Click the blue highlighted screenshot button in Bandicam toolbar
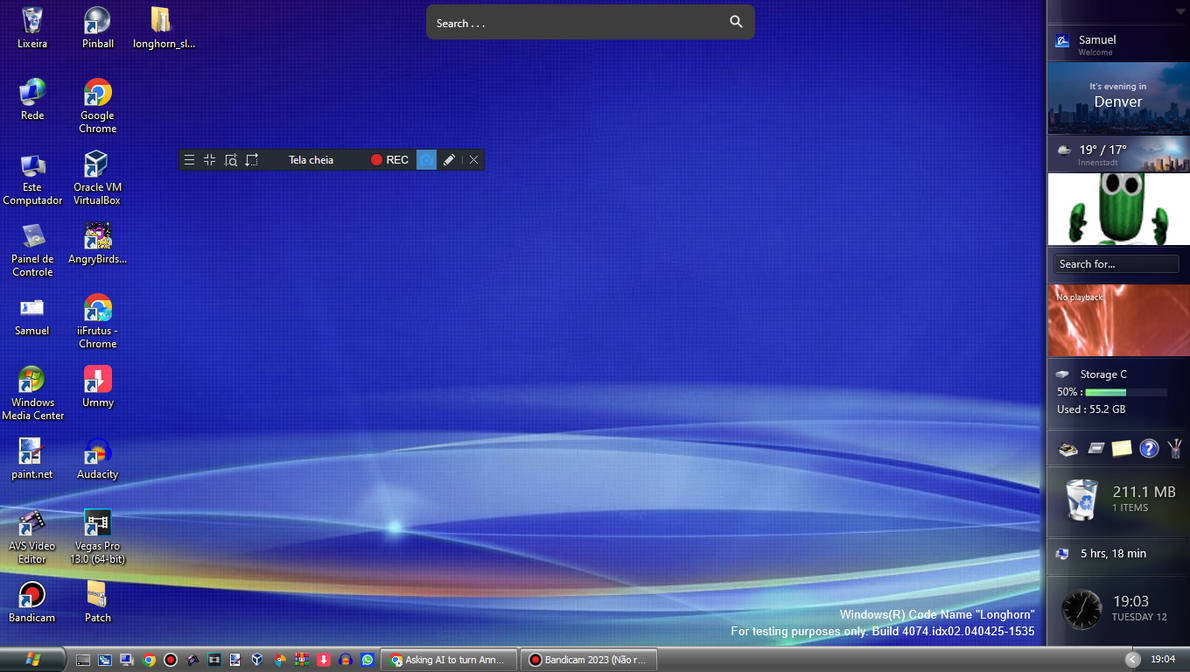This screenshot has height=672, width=1190. tap(427, 159)
